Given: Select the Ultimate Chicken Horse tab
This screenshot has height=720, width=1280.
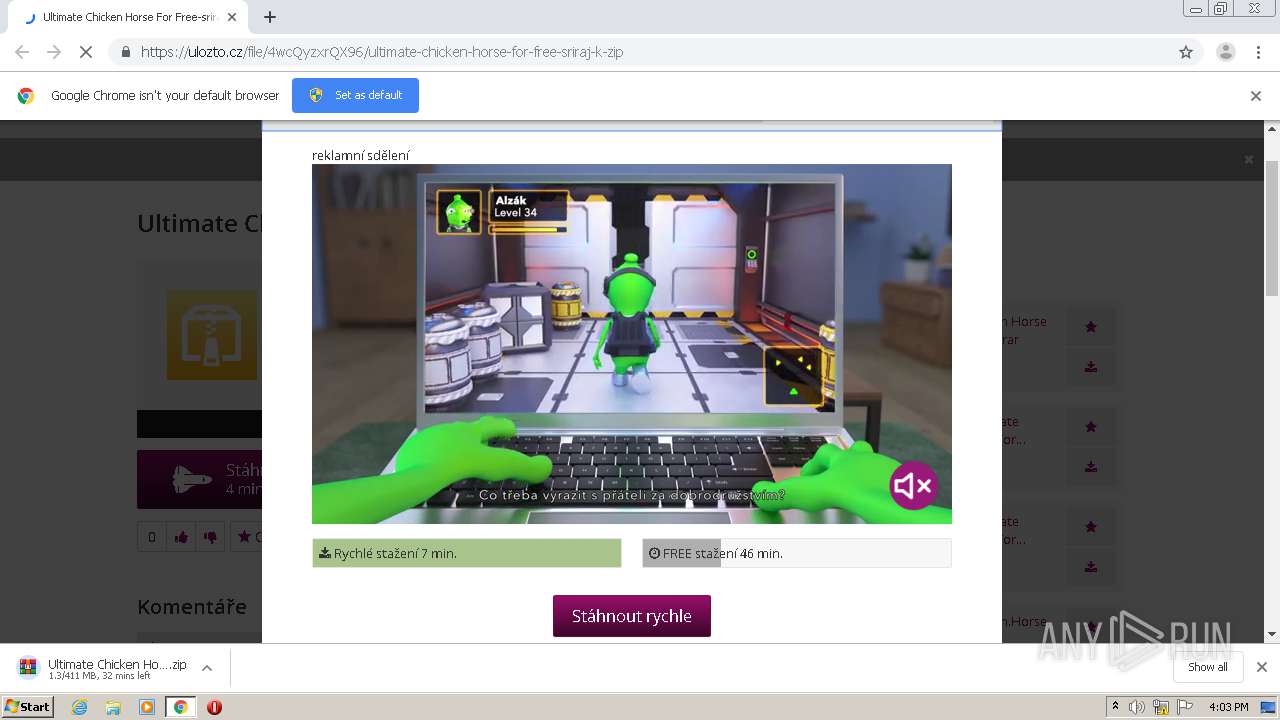Looking at the screenshot, I should point(128,18).
